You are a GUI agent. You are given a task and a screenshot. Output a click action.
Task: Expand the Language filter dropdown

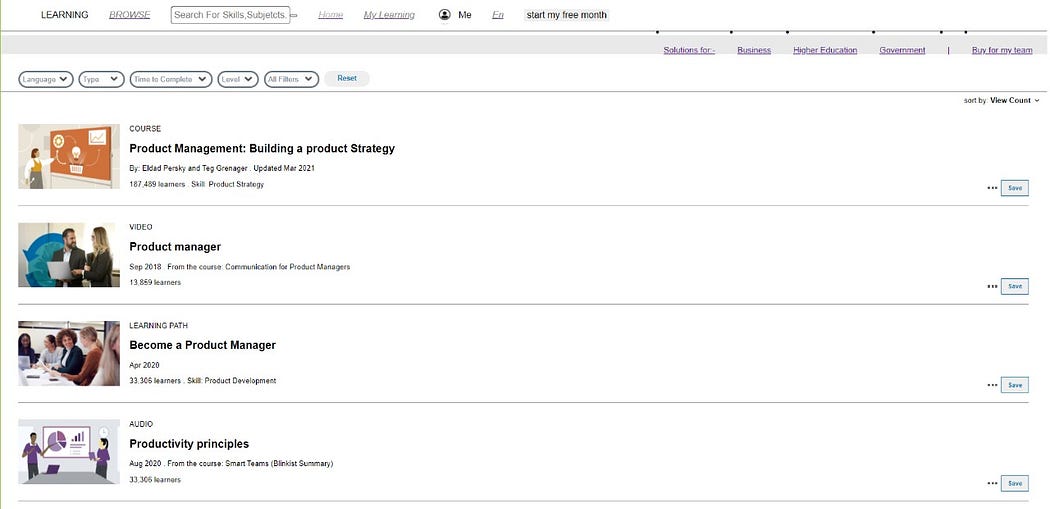(x=46, y=79)
